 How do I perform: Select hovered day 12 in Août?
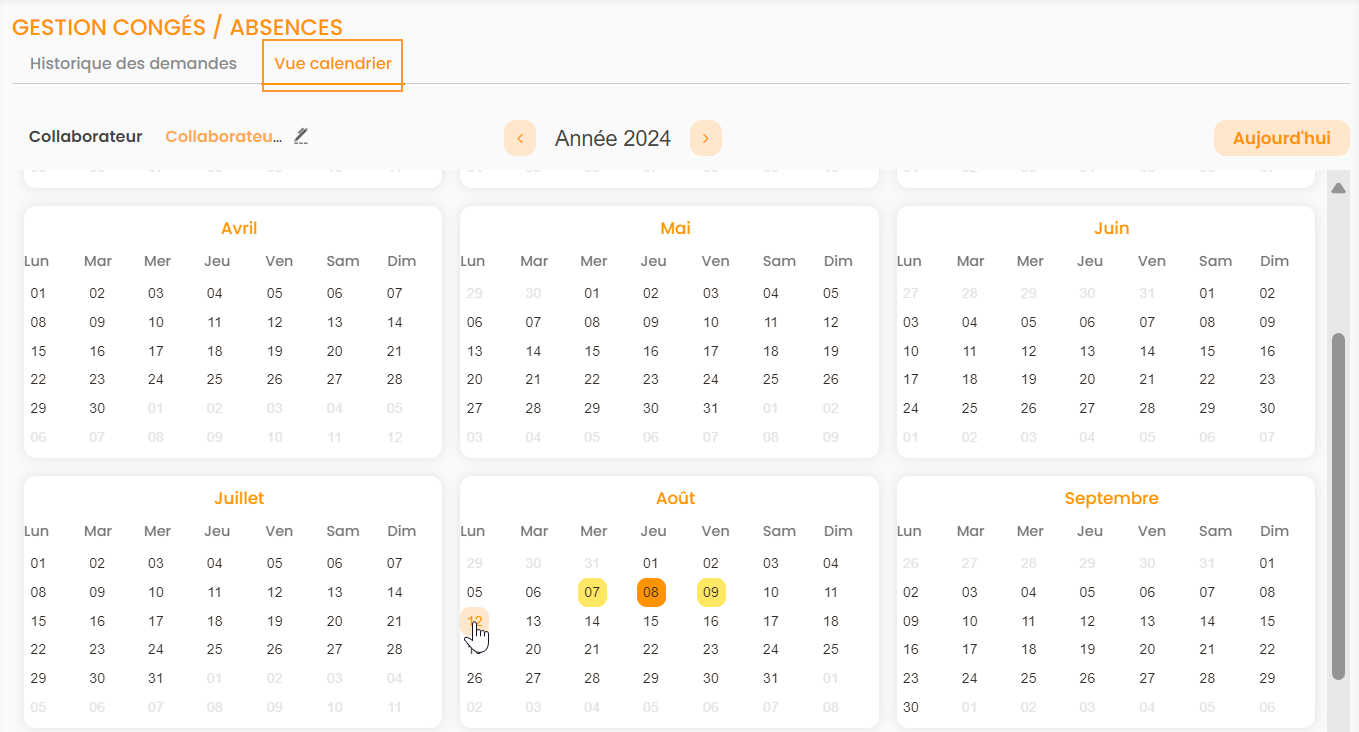[x=475, y=621]
